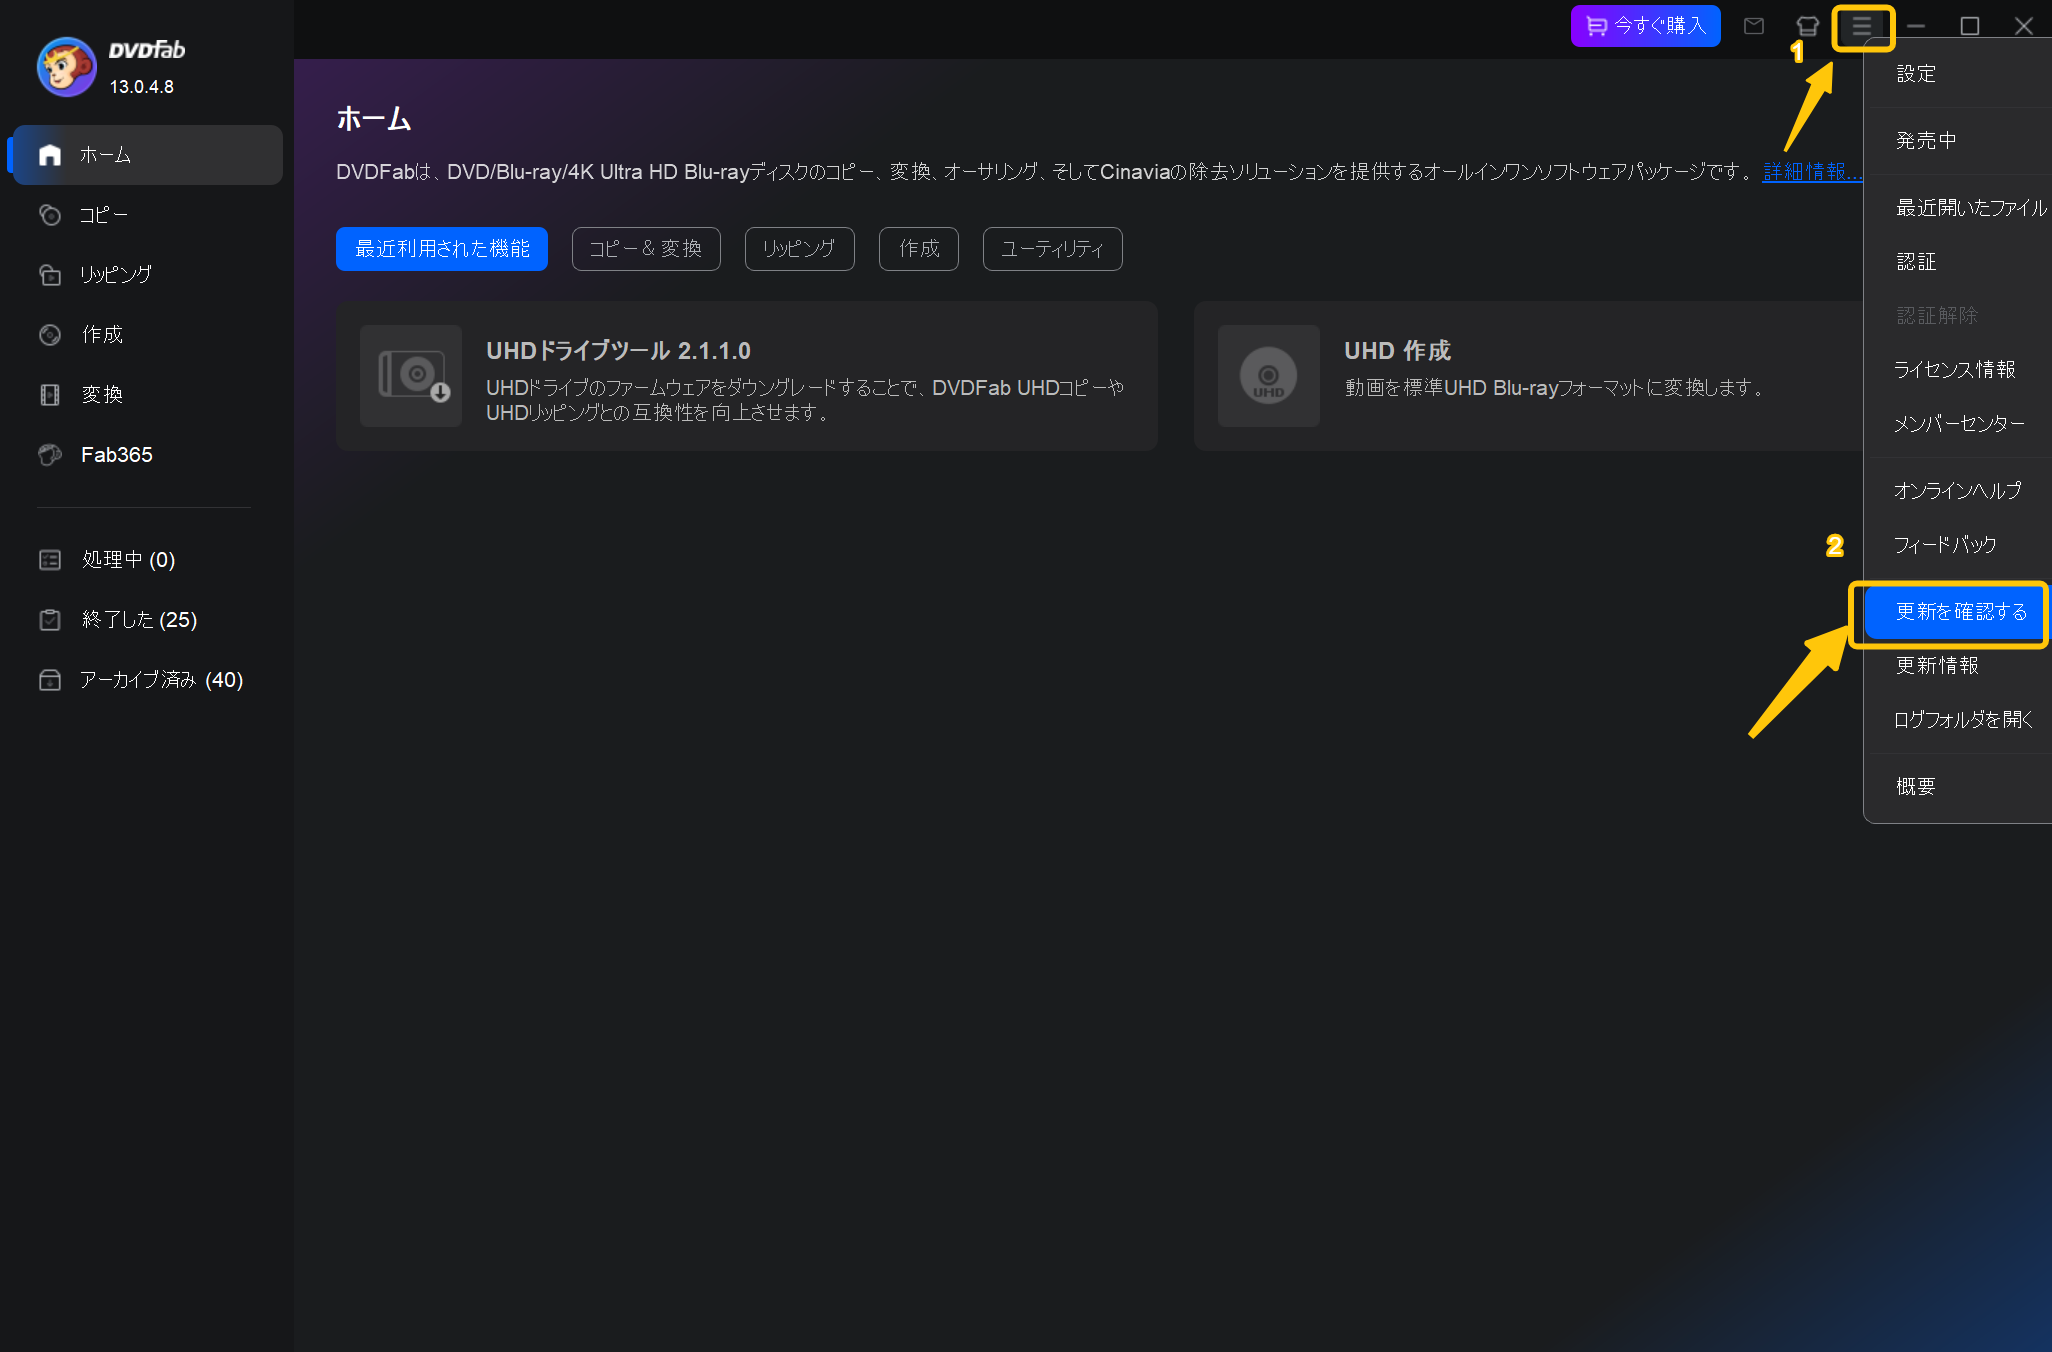The width and height of the screenshot is (2052, 1352).
Task: Open the Fab365 sidebar section
Action: tap(148, 455)
